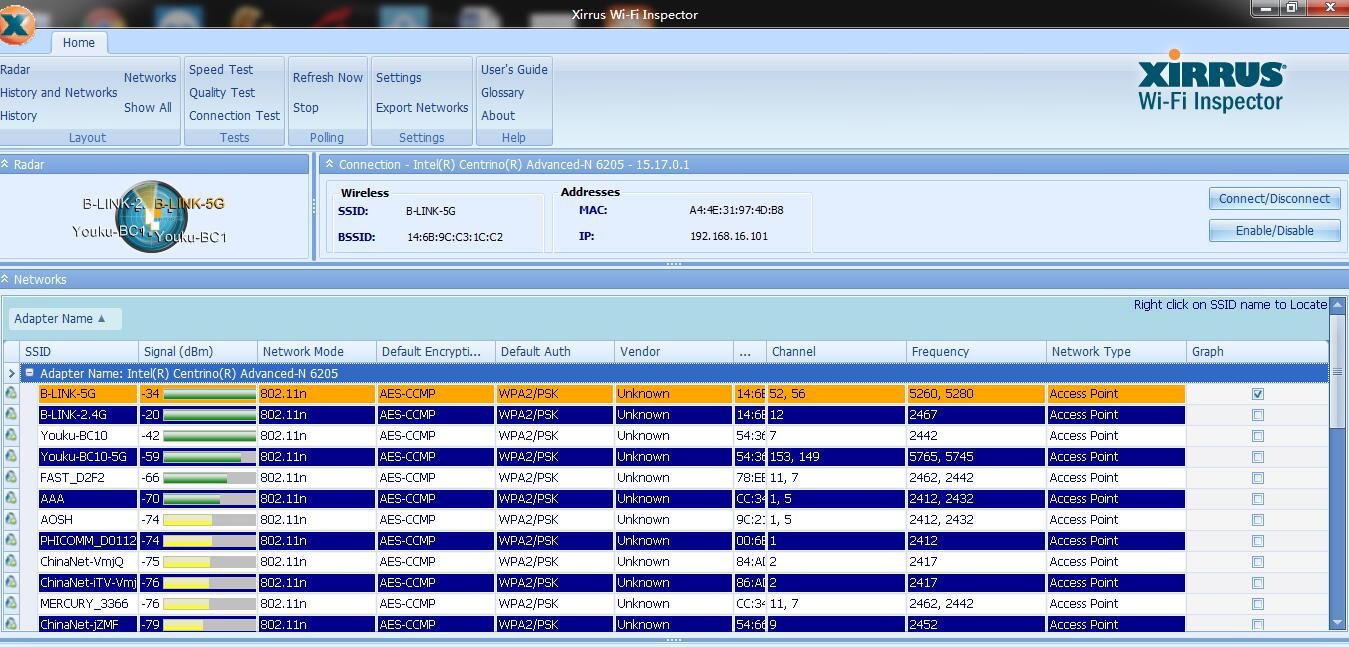Viewport: 1349px width, 647px height.
Task: Click the network icon beside AOSH row
Action: coord(11,520)
